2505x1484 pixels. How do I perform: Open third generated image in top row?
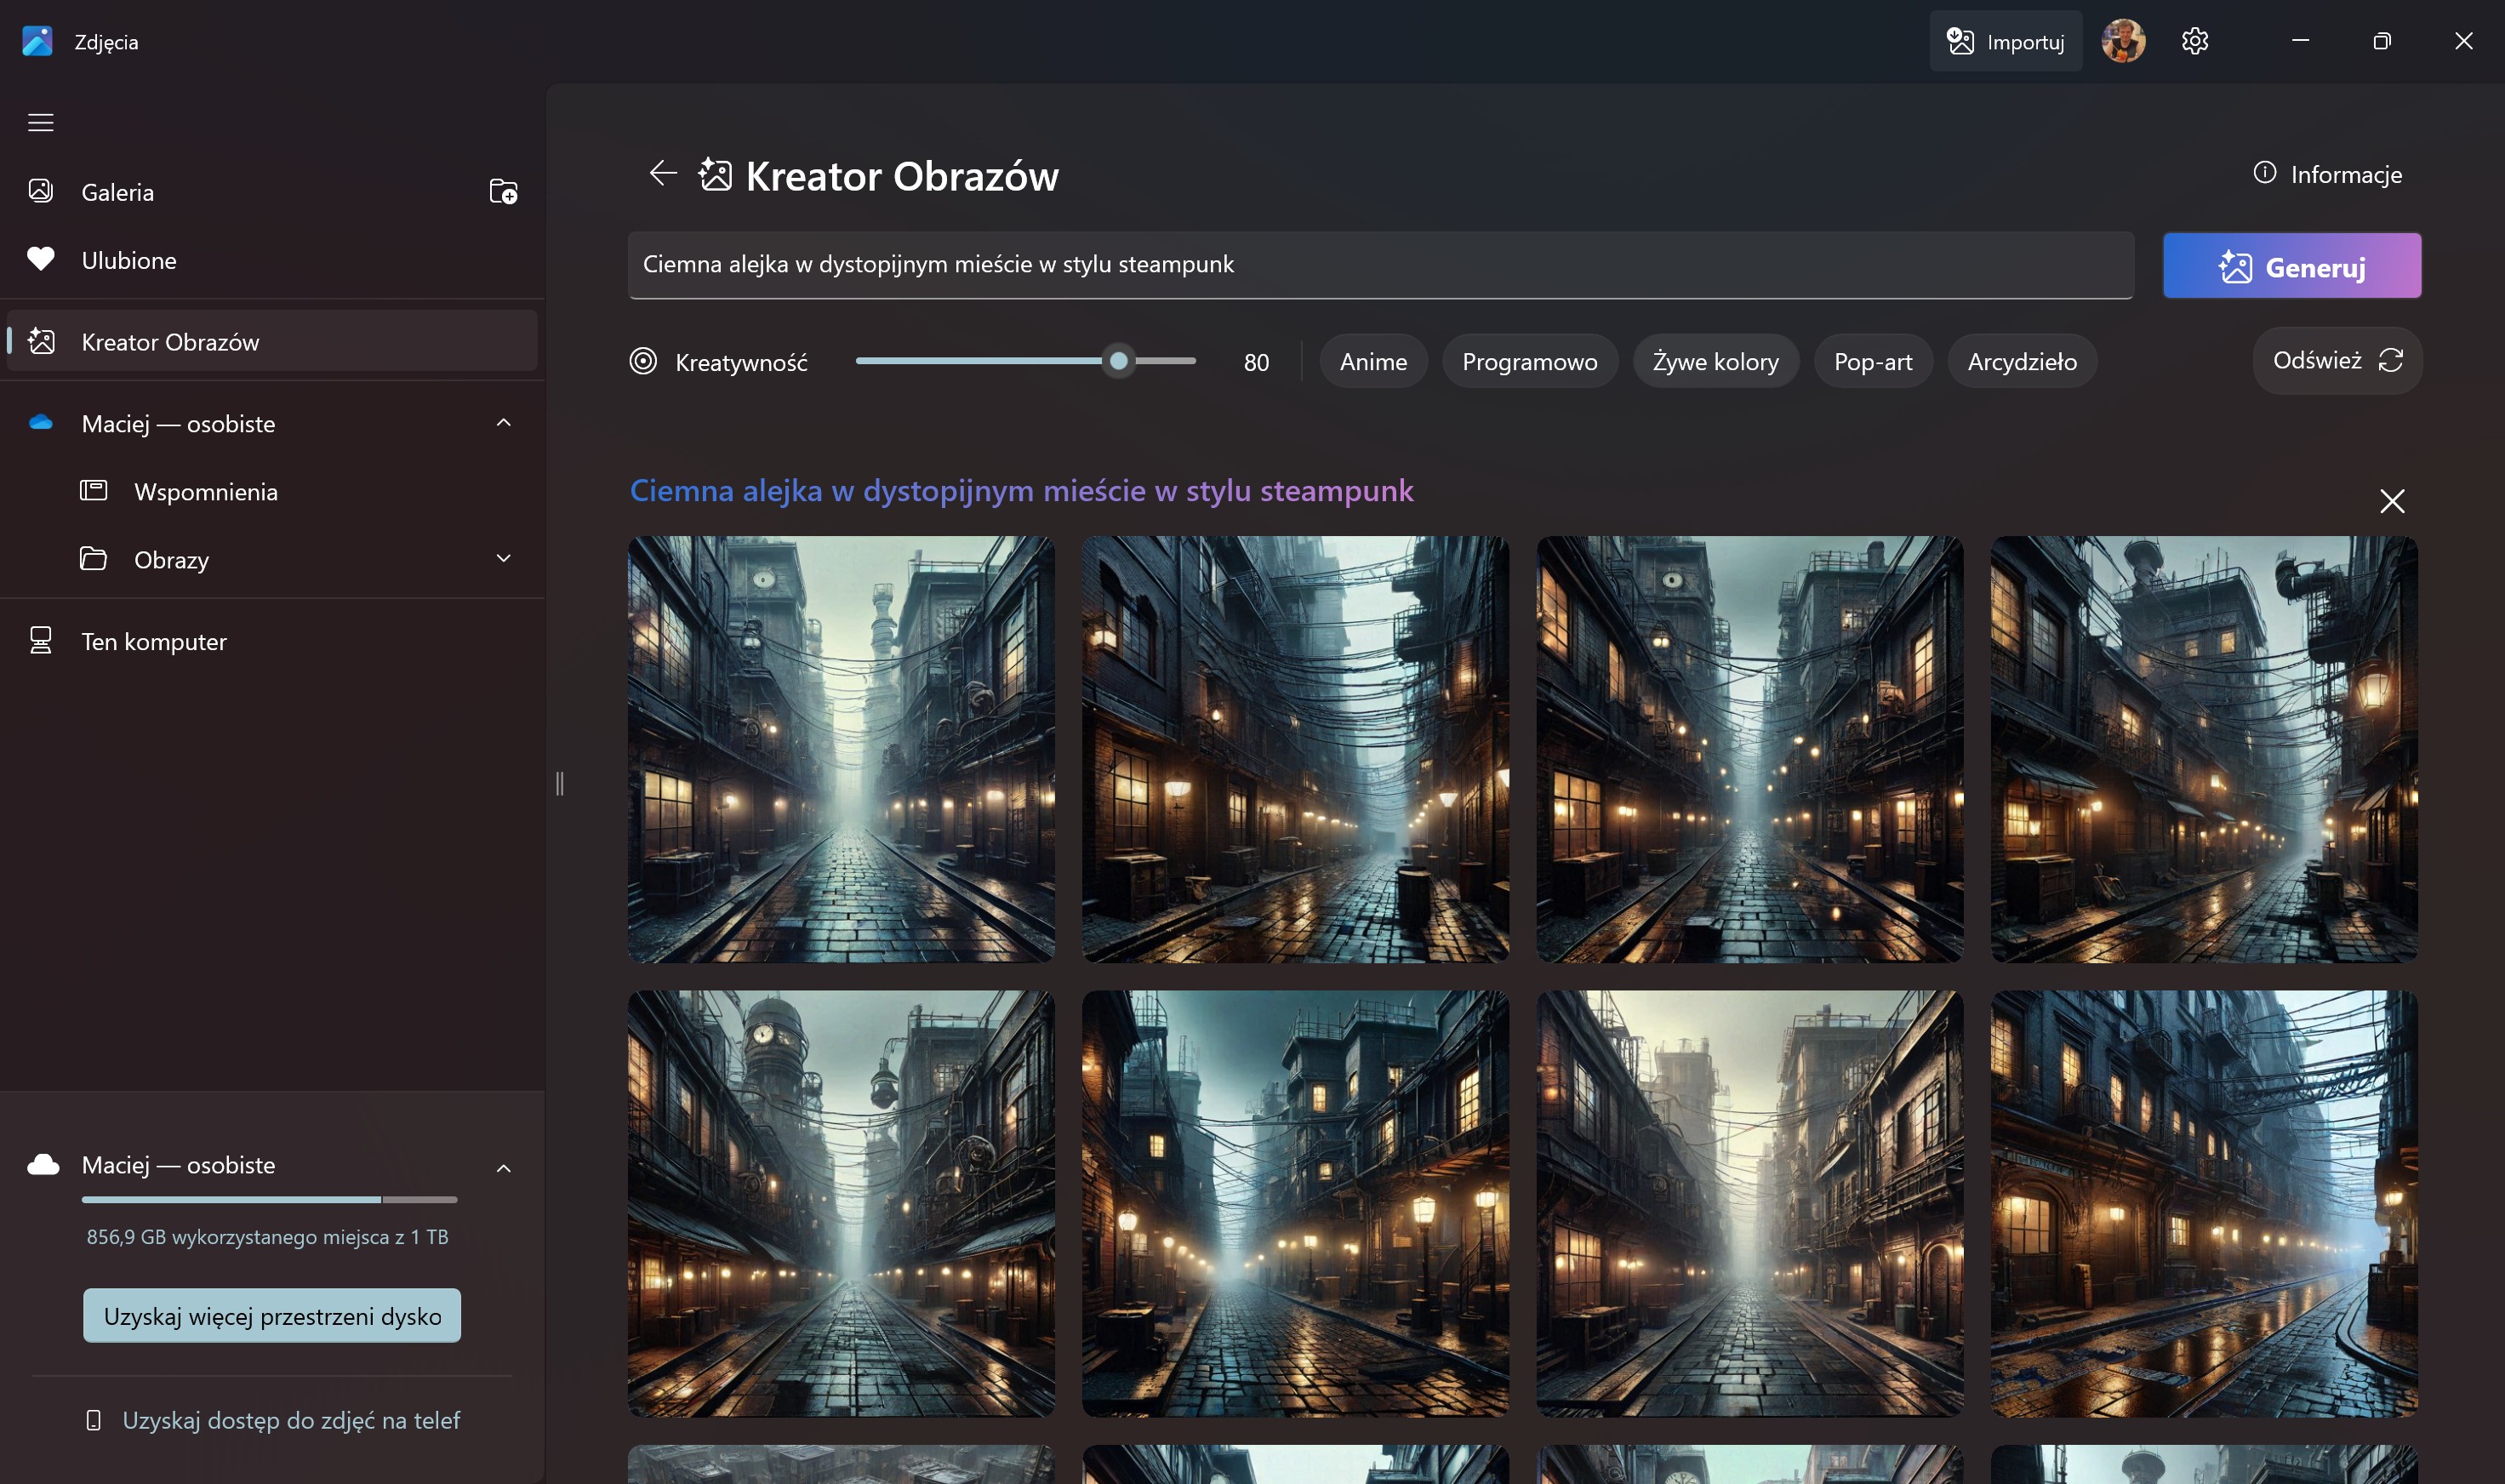[x=1749, y=749]
